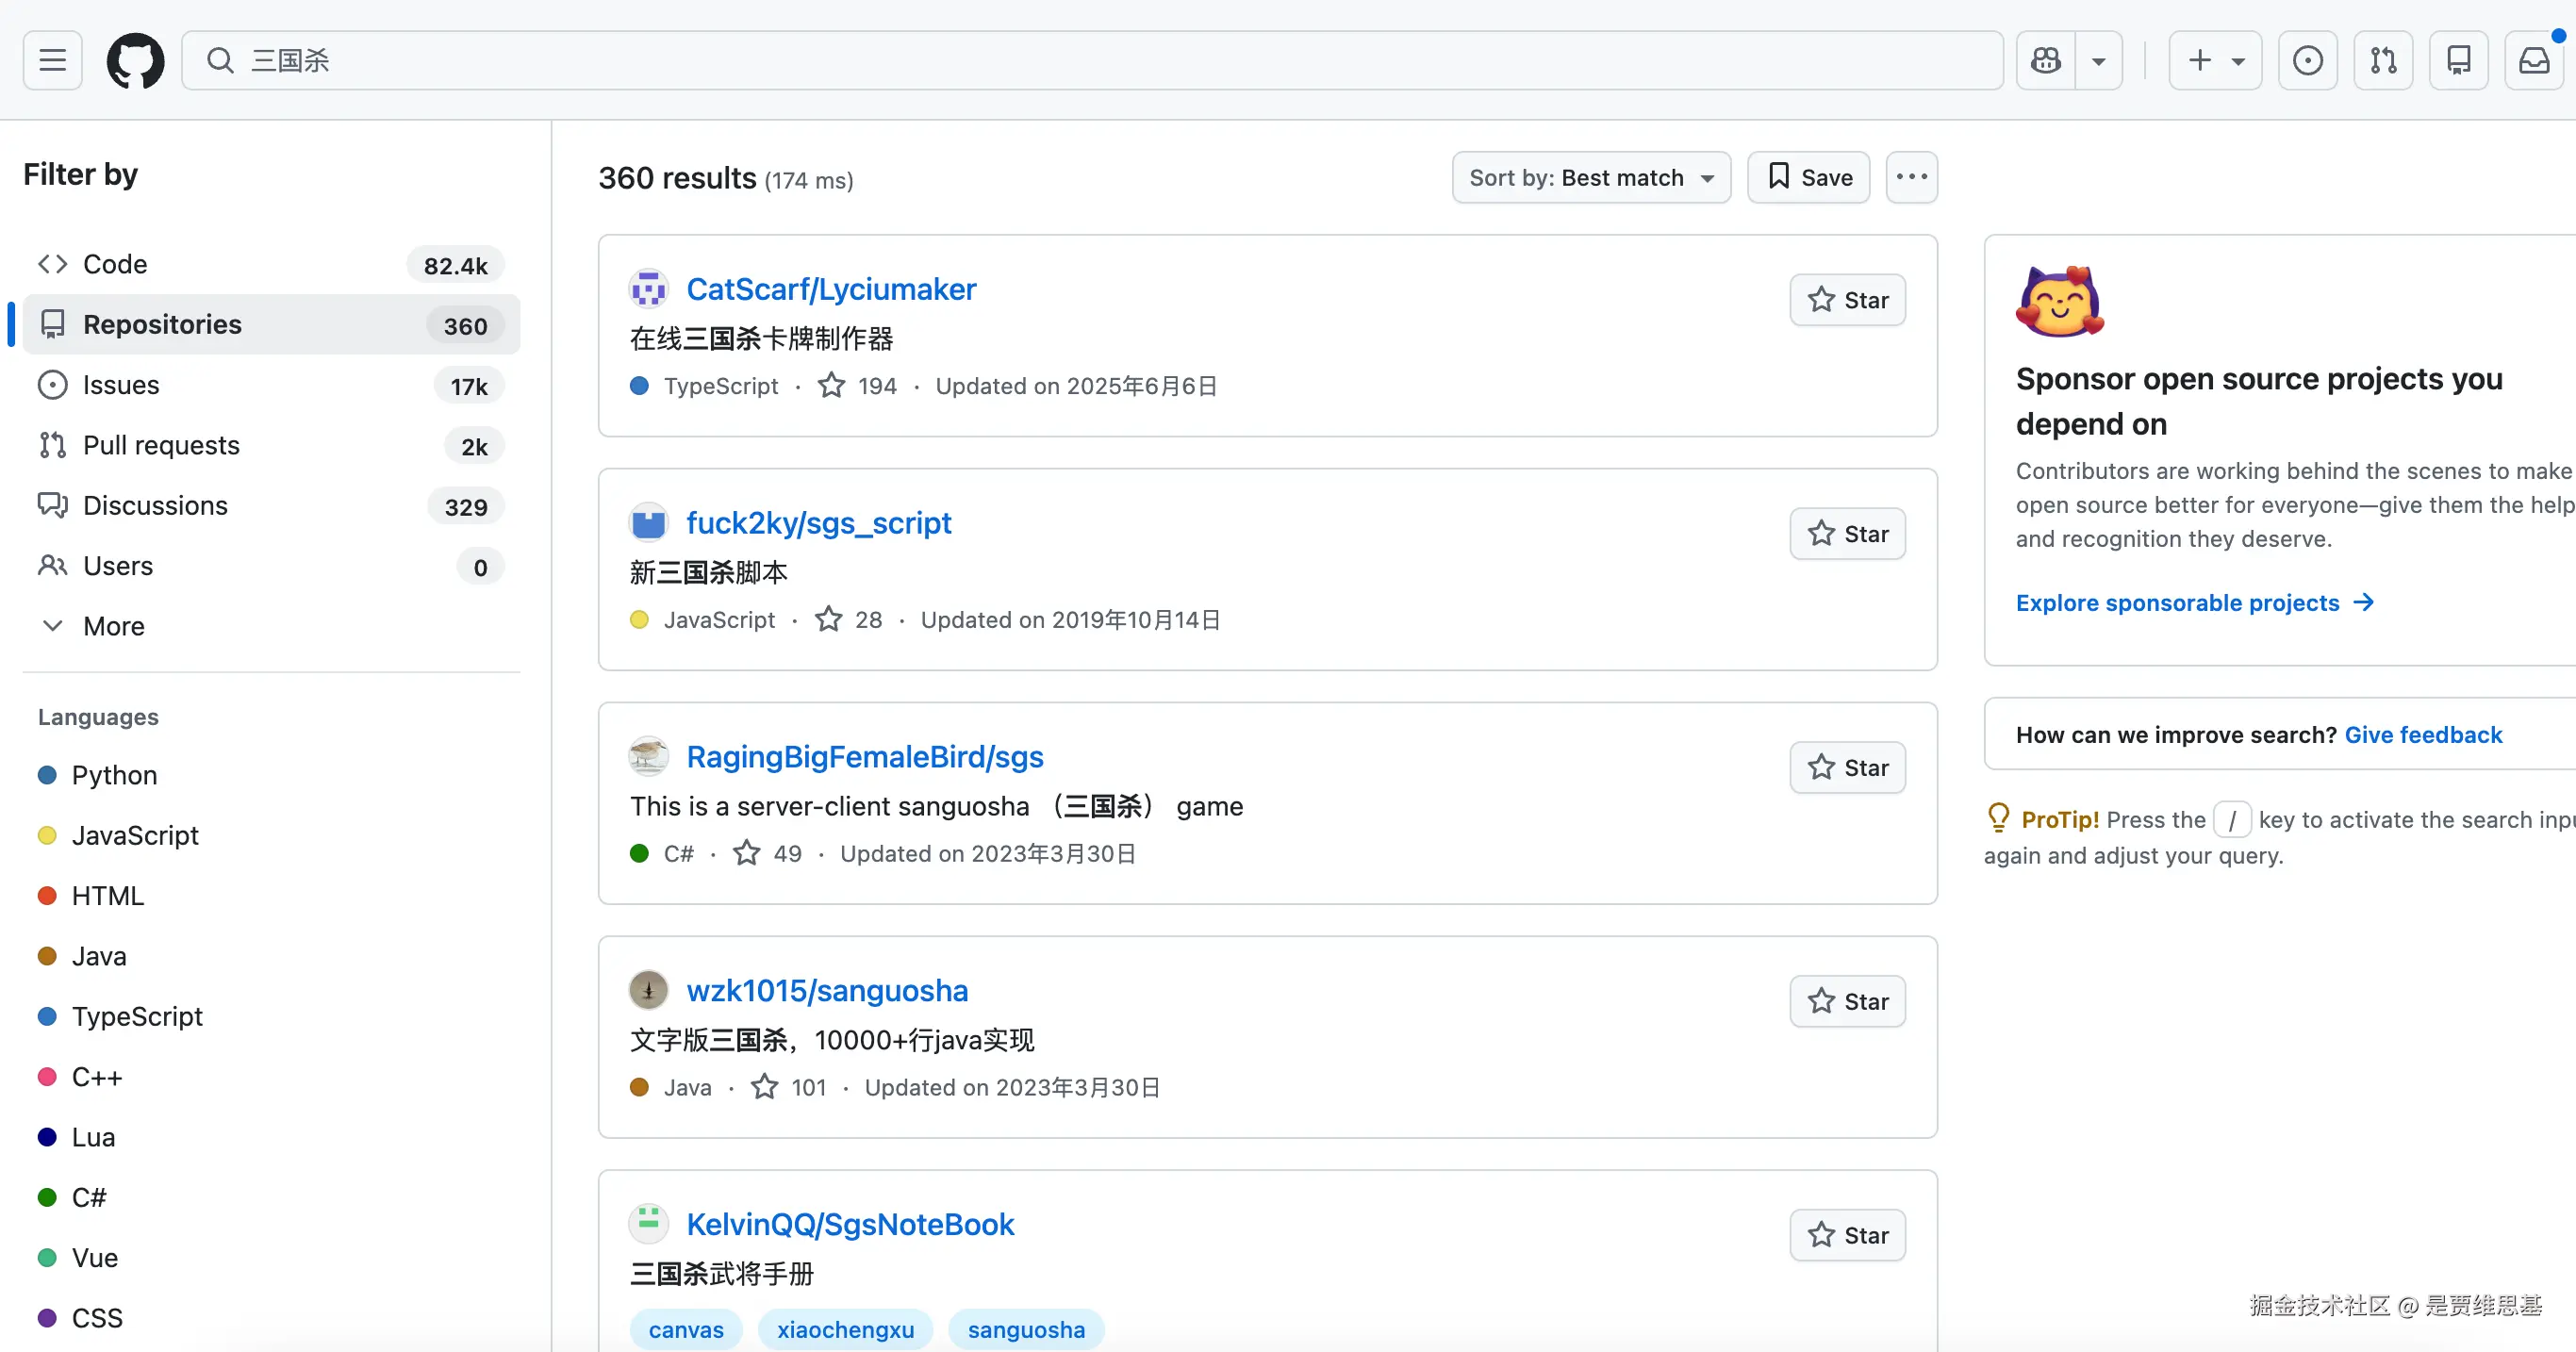Viewport: 2576px width, 1352px height.
Task: Click the RagingBigFemaleBird avatar icon
Action: coord(648,757)
